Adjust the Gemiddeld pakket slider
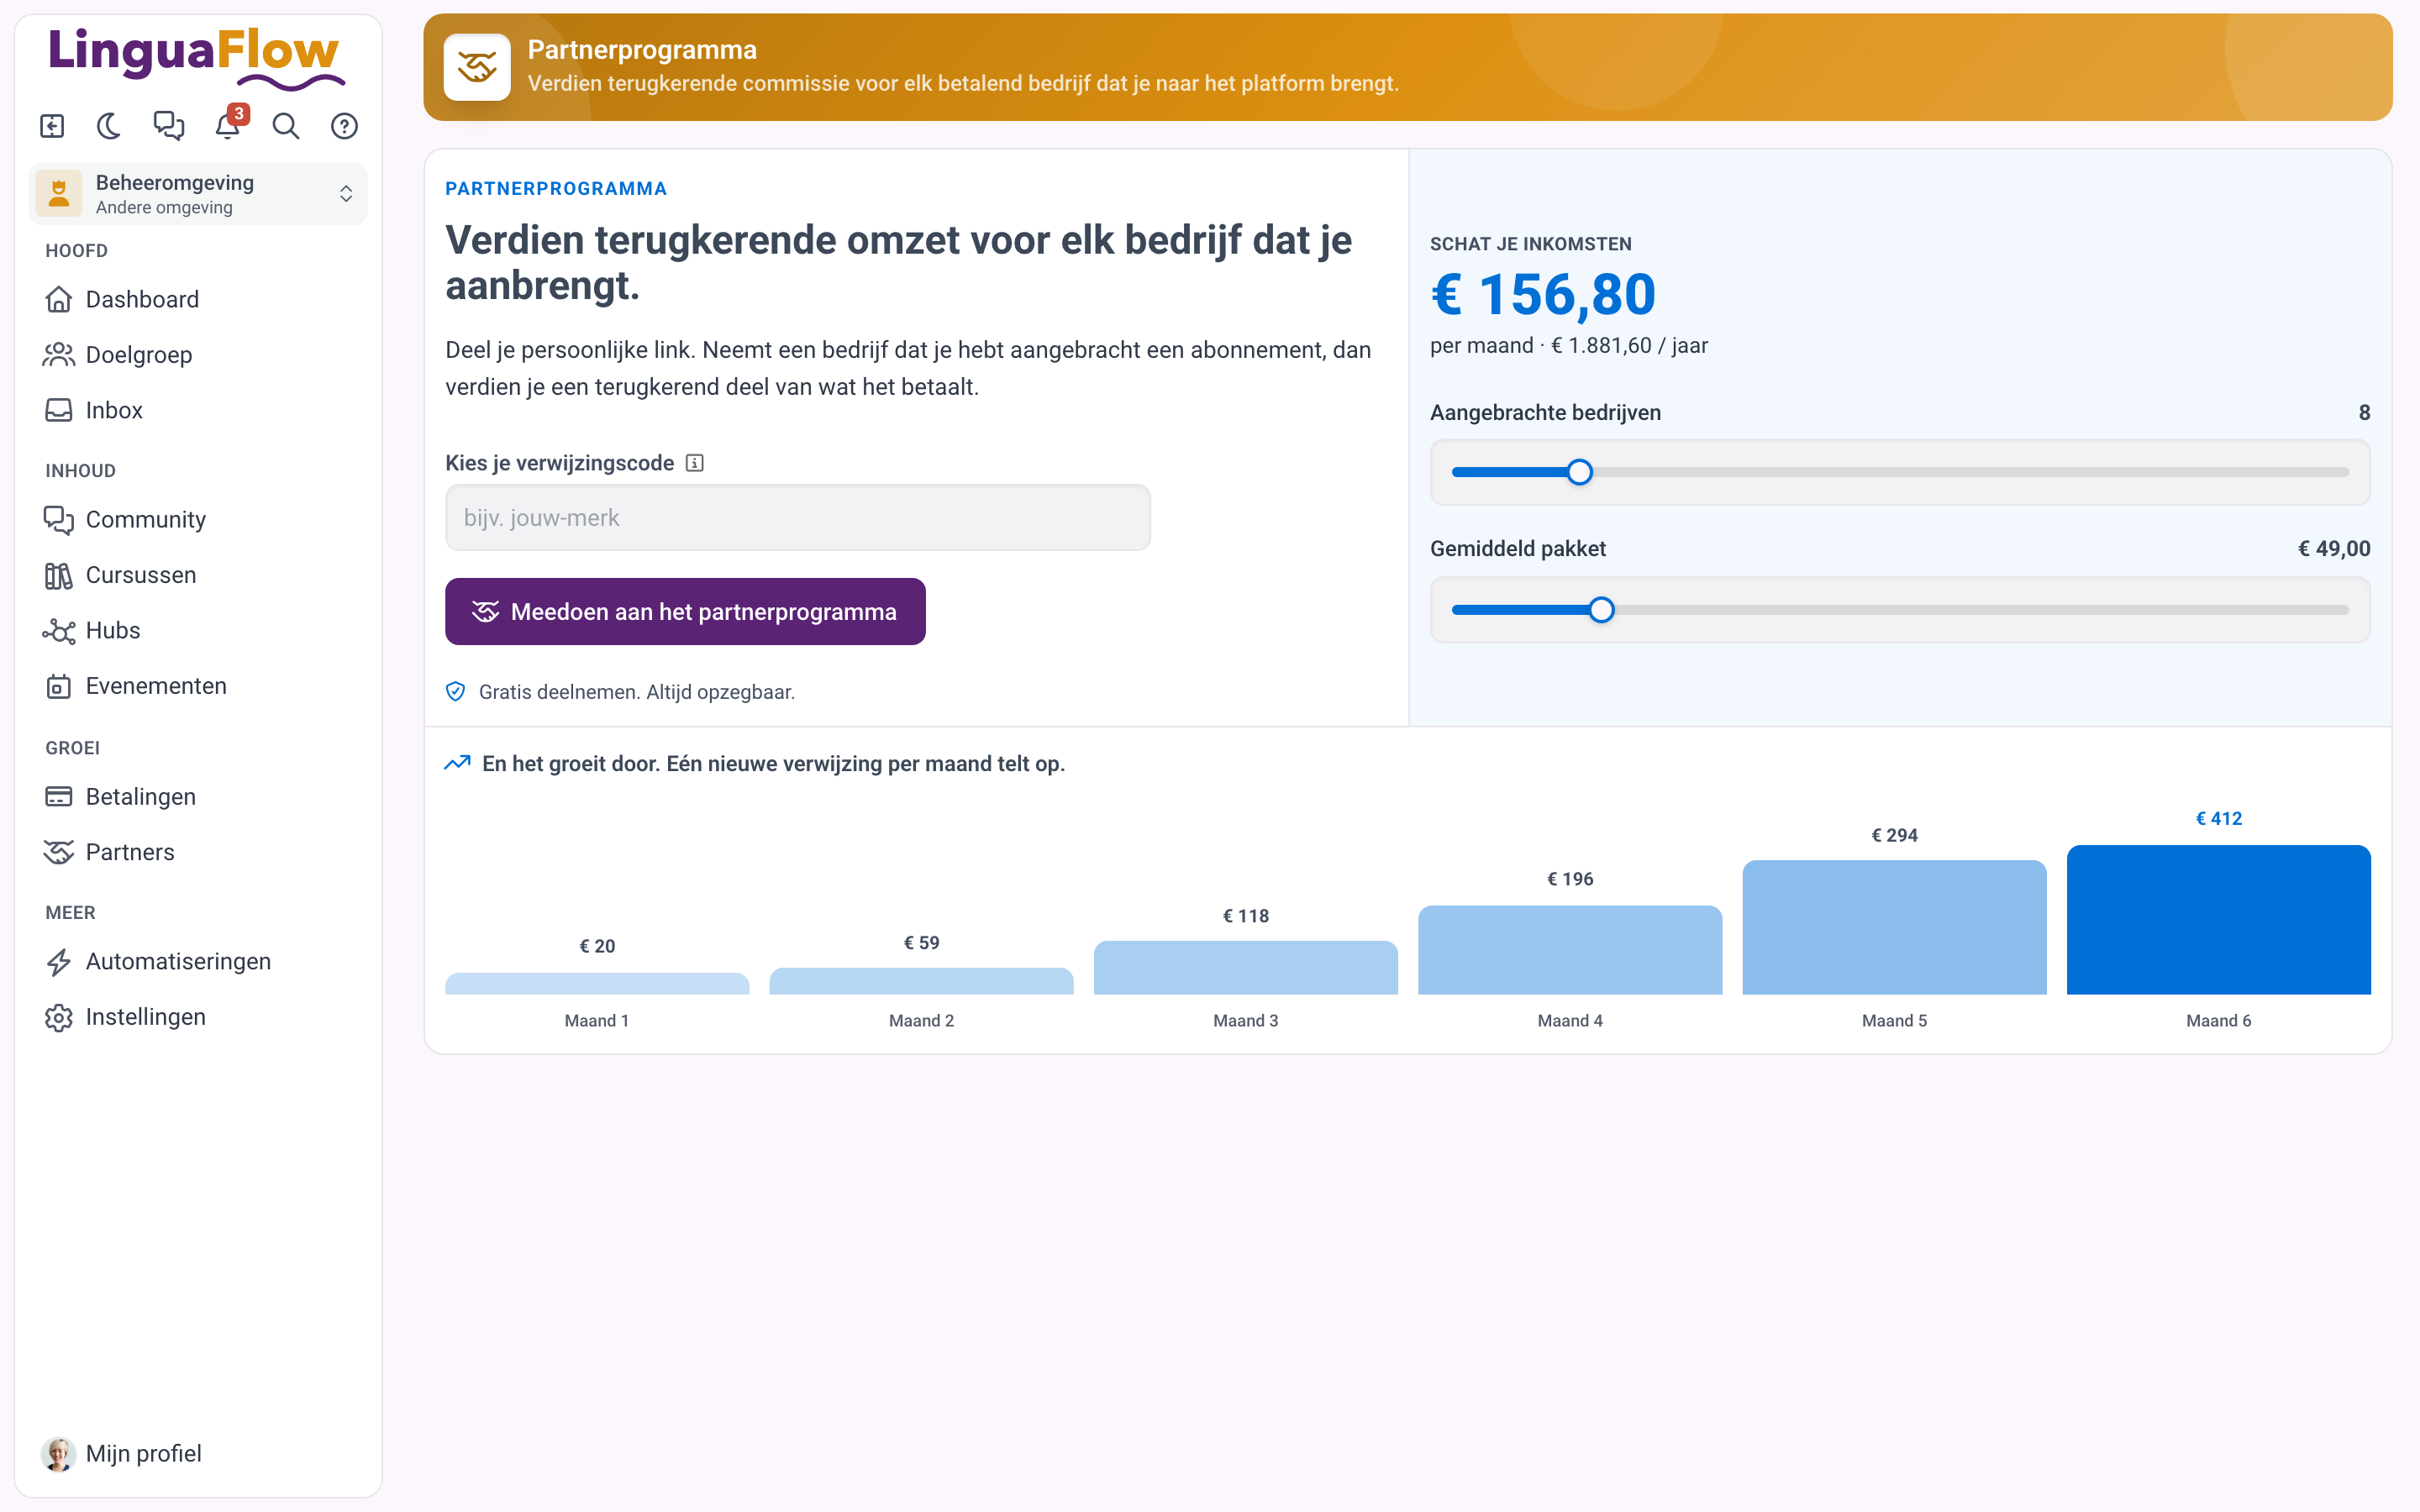 1899,610
